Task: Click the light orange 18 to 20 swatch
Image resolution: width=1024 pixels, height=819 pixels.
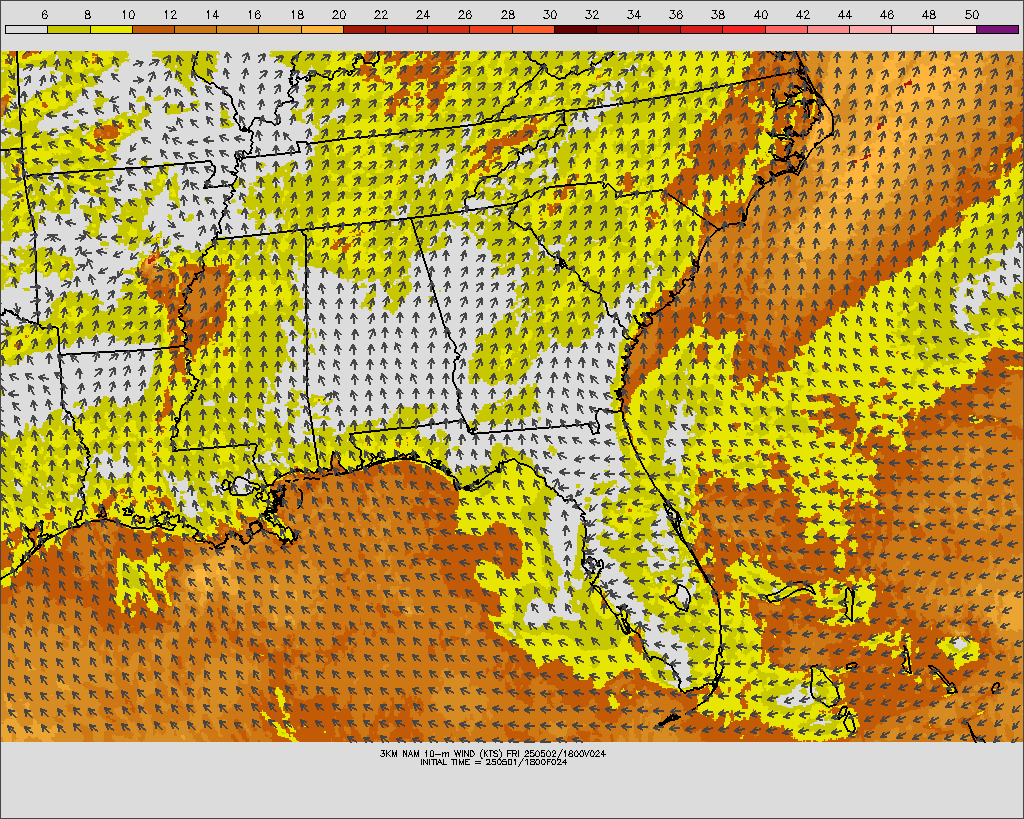Action: click(x=322, y=29)
